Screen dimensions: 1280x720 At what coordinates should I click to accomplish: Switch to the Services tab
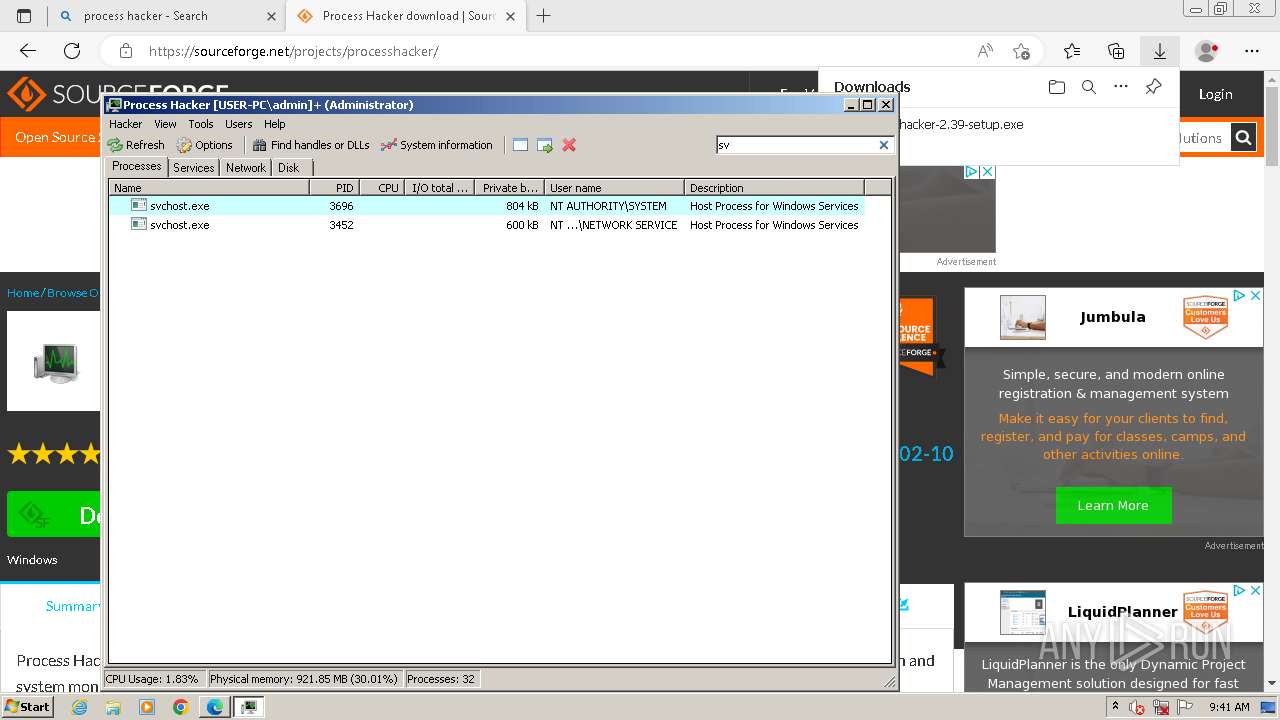click(194, 168)
